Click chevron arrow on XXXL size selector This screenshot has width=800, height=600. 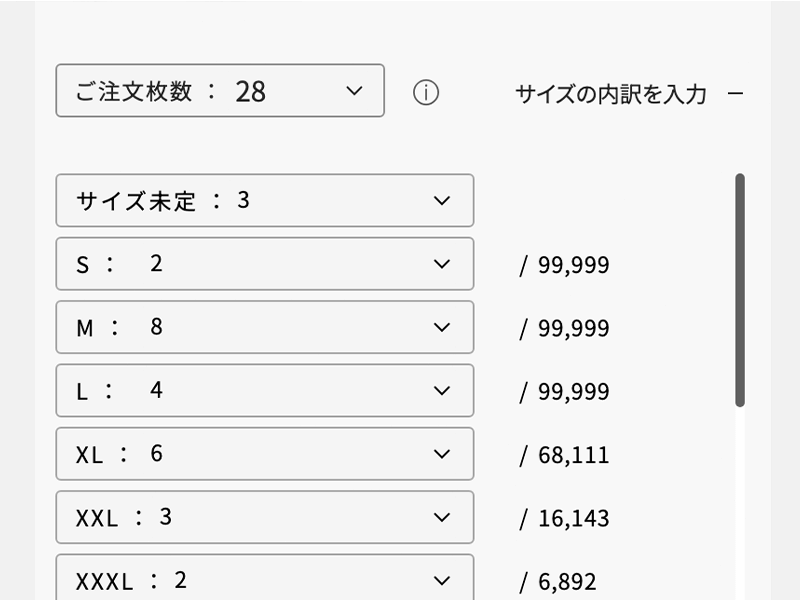click(x=442, y=580)
